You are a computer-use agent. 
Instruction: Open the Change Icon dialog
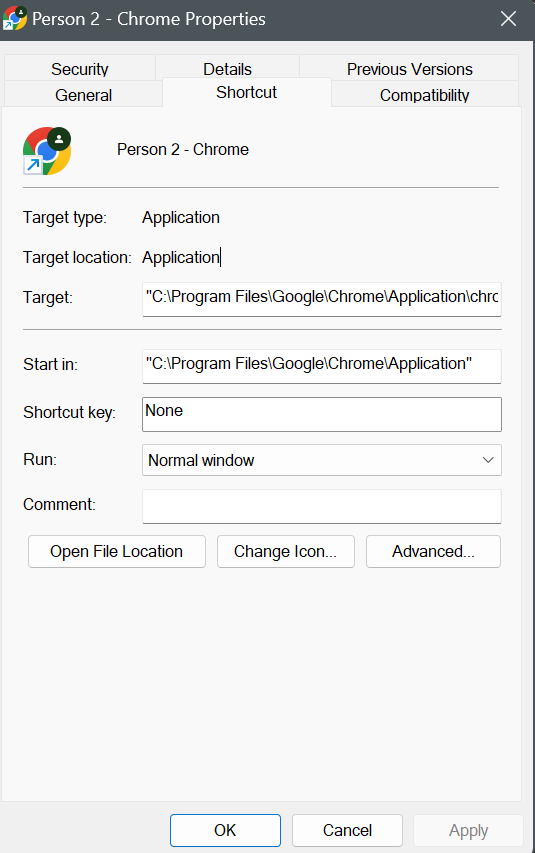(x=286, y=552)
